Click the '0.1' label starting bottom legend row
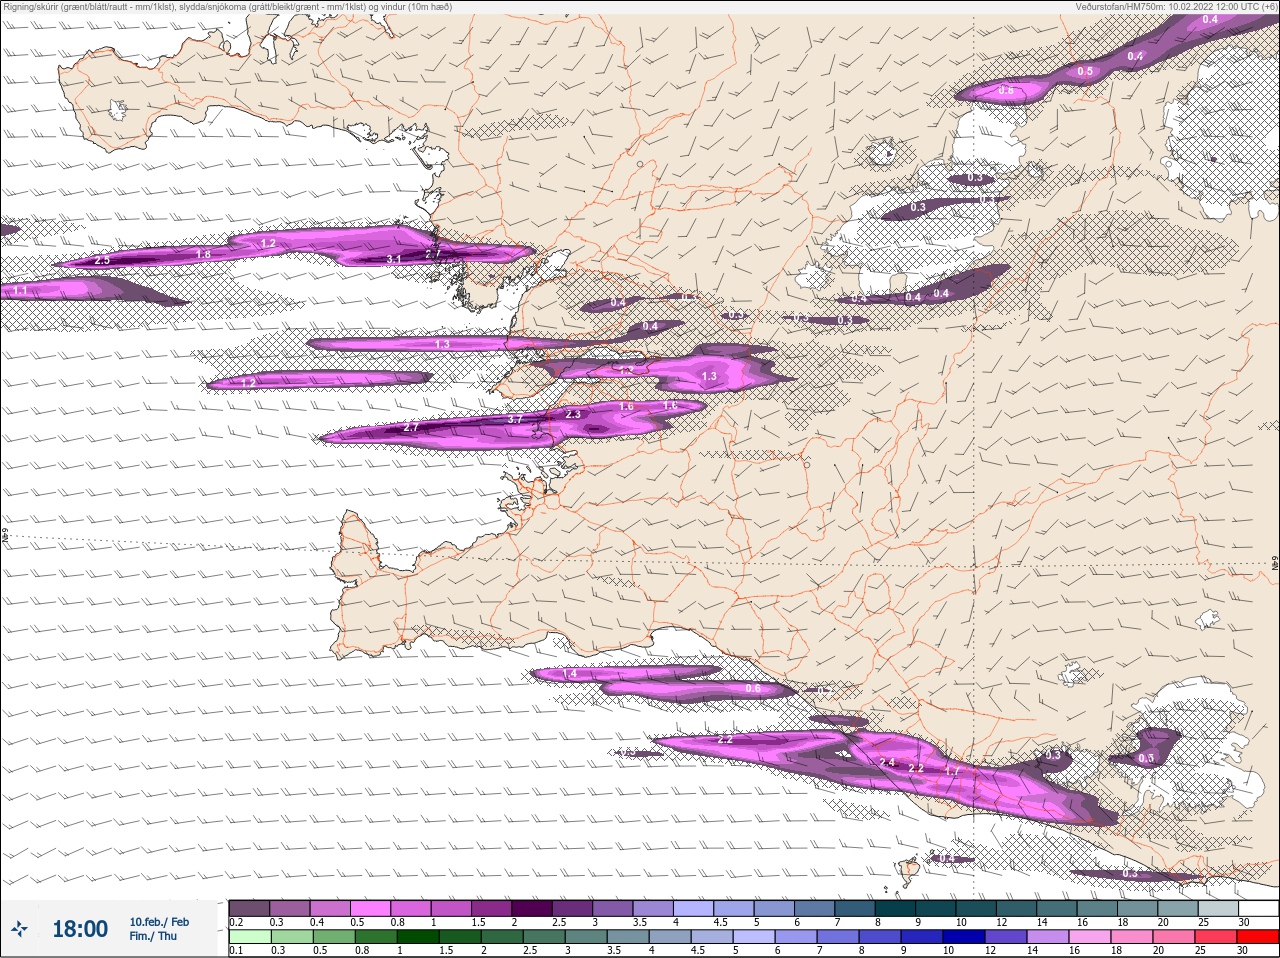The image size is (1280, 958). pyautogui.click(x=236, y=951)
